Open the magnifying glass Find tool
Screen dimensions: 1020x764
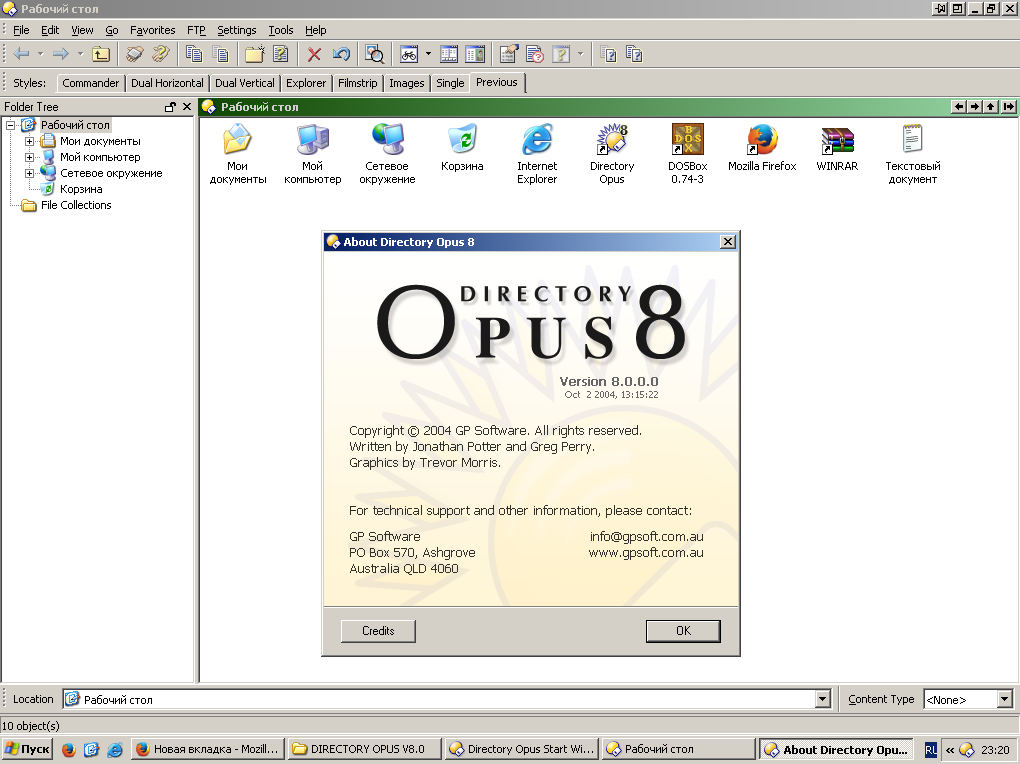[x=375, y=54]
